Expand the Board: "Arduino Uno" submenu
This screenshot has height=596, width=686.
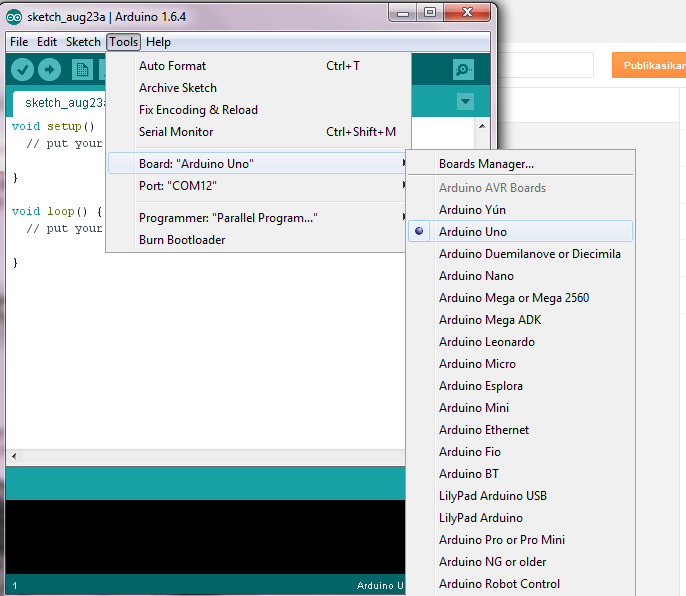pos(257,163)
